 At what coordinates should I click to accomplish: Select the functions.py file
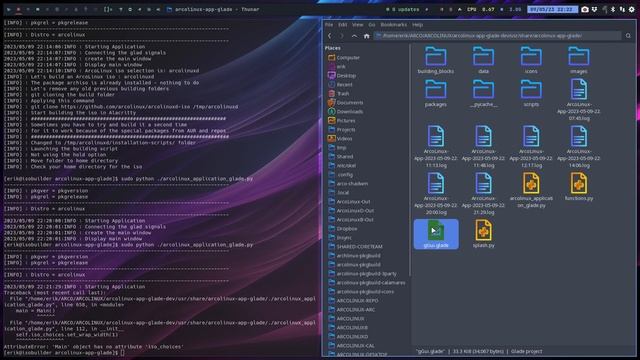pos(579,187)
